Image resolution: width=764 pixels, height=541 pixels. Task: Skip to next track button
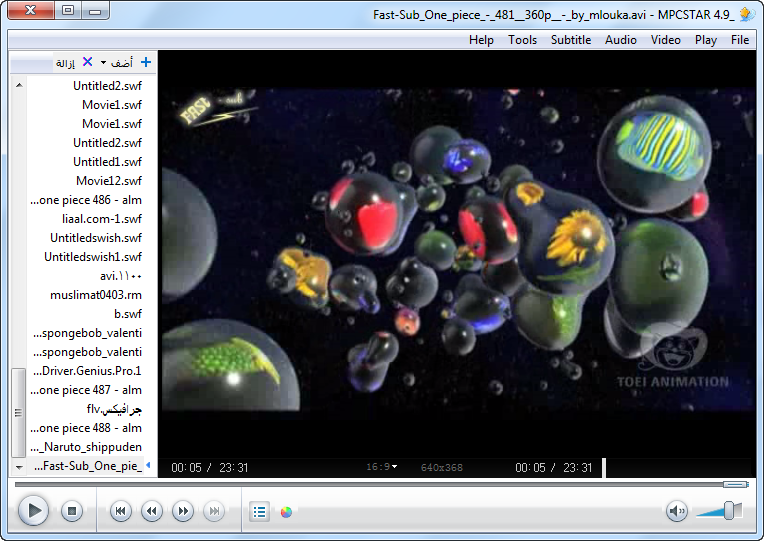tap(214, 511)
